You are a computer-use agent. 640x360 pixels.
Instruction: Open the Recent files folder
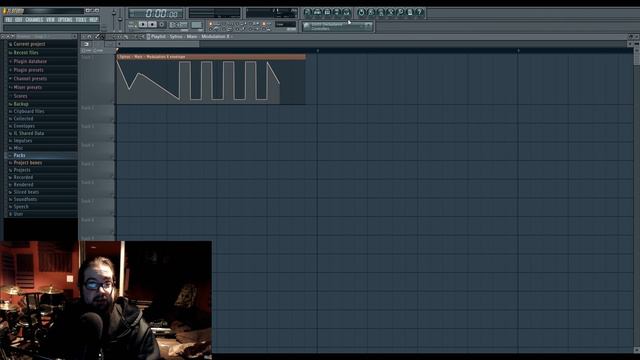pos(41,53)
